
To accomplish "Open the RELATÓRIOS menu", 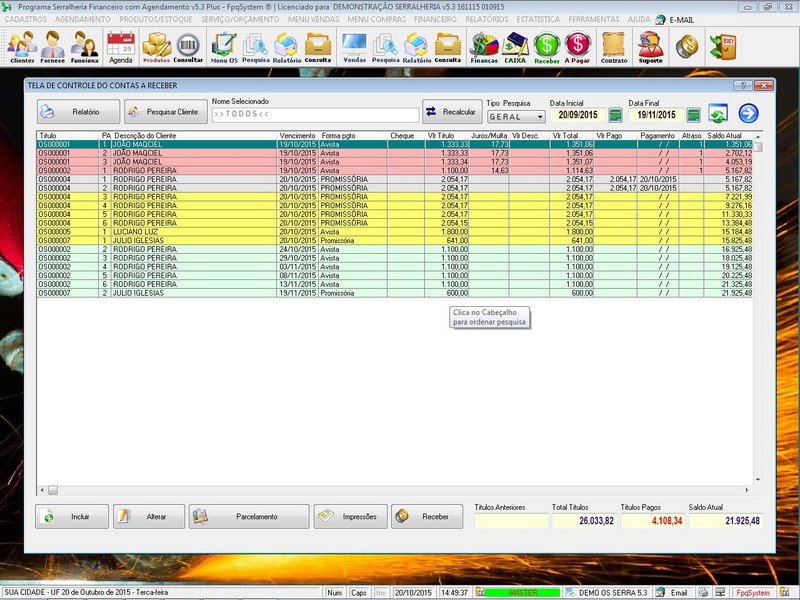I will pyautogui.click(x=487, y=19).
